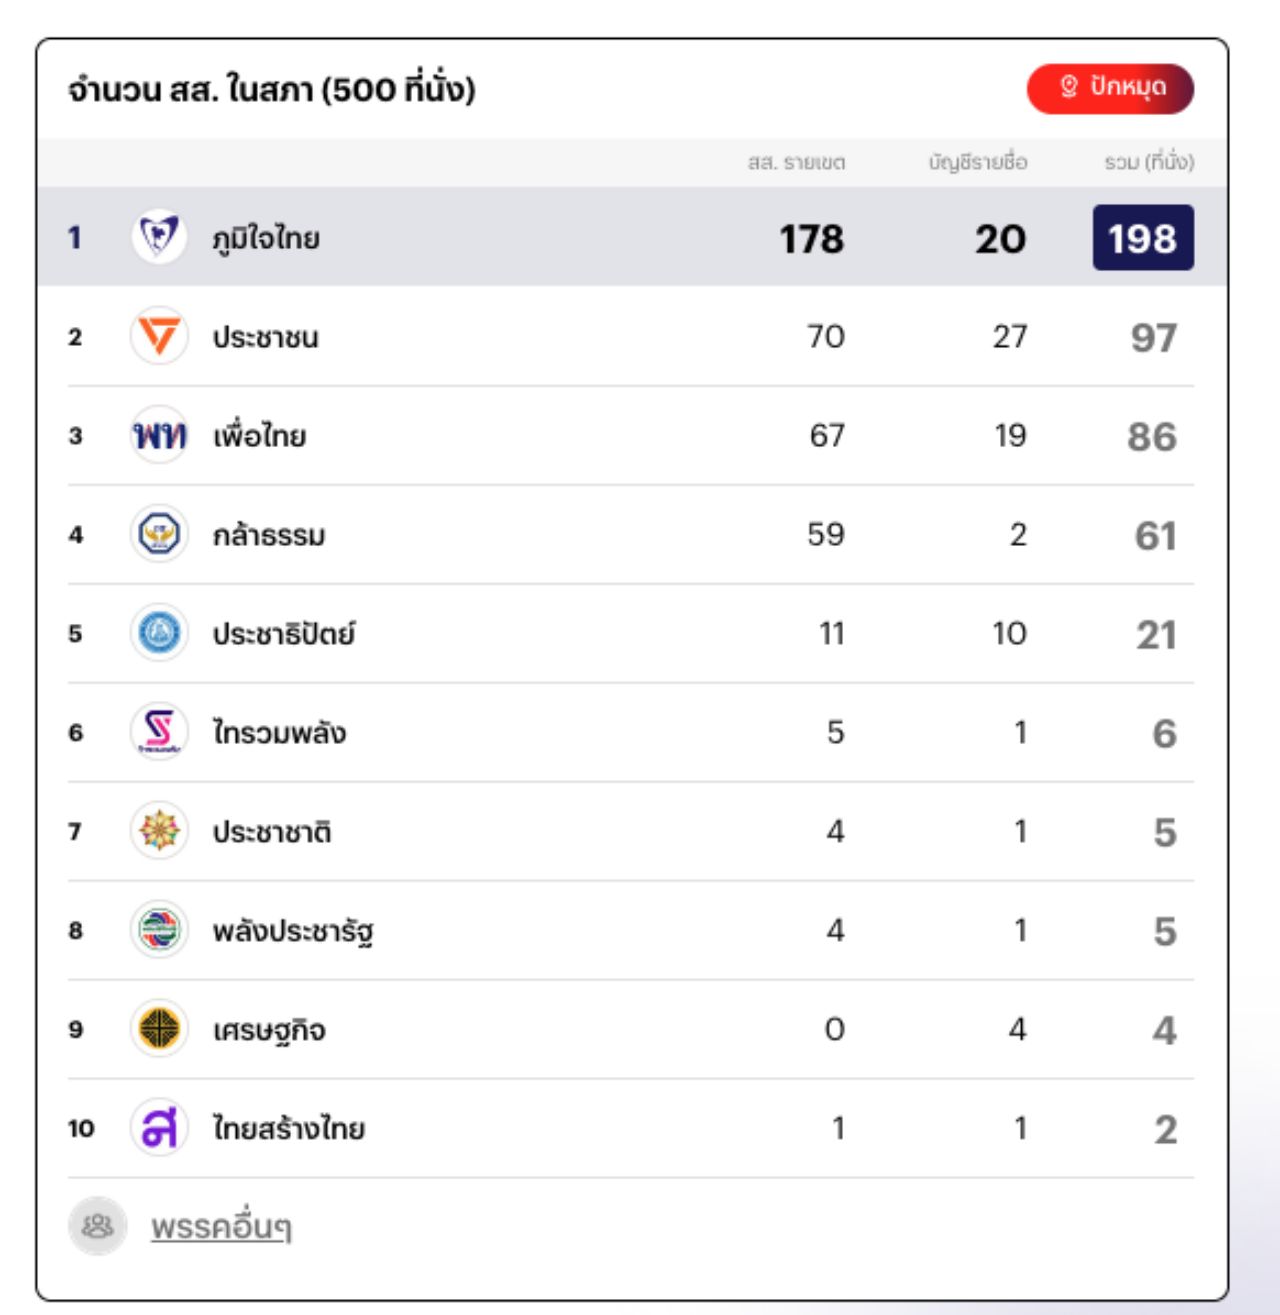Click the พลังประชารัฐ party logo
Screen dimensions: 1280x1315
tap(159, 930)
